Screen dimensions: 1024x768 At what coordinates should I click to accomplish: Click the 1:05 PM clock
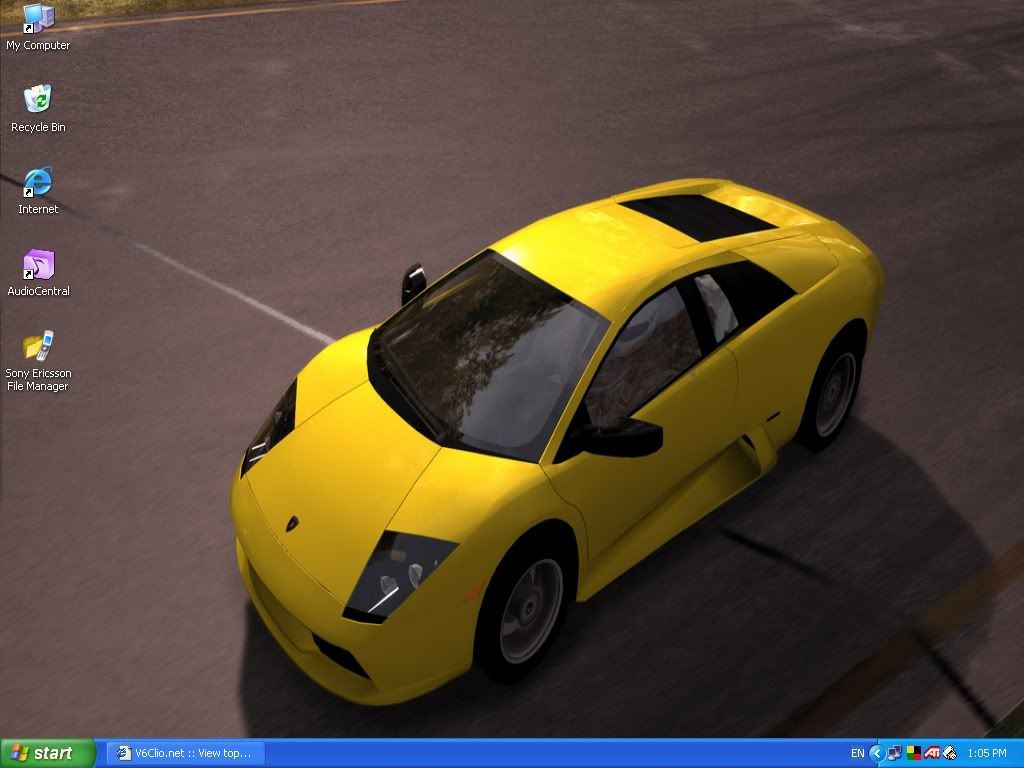987,753
